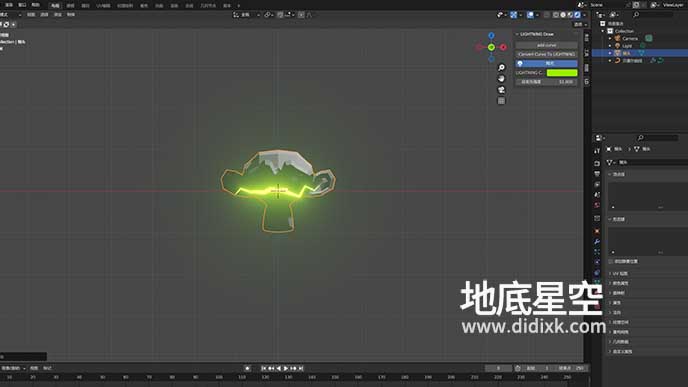Click the mesh data icon beside the selected outliner row

(641, 53)
